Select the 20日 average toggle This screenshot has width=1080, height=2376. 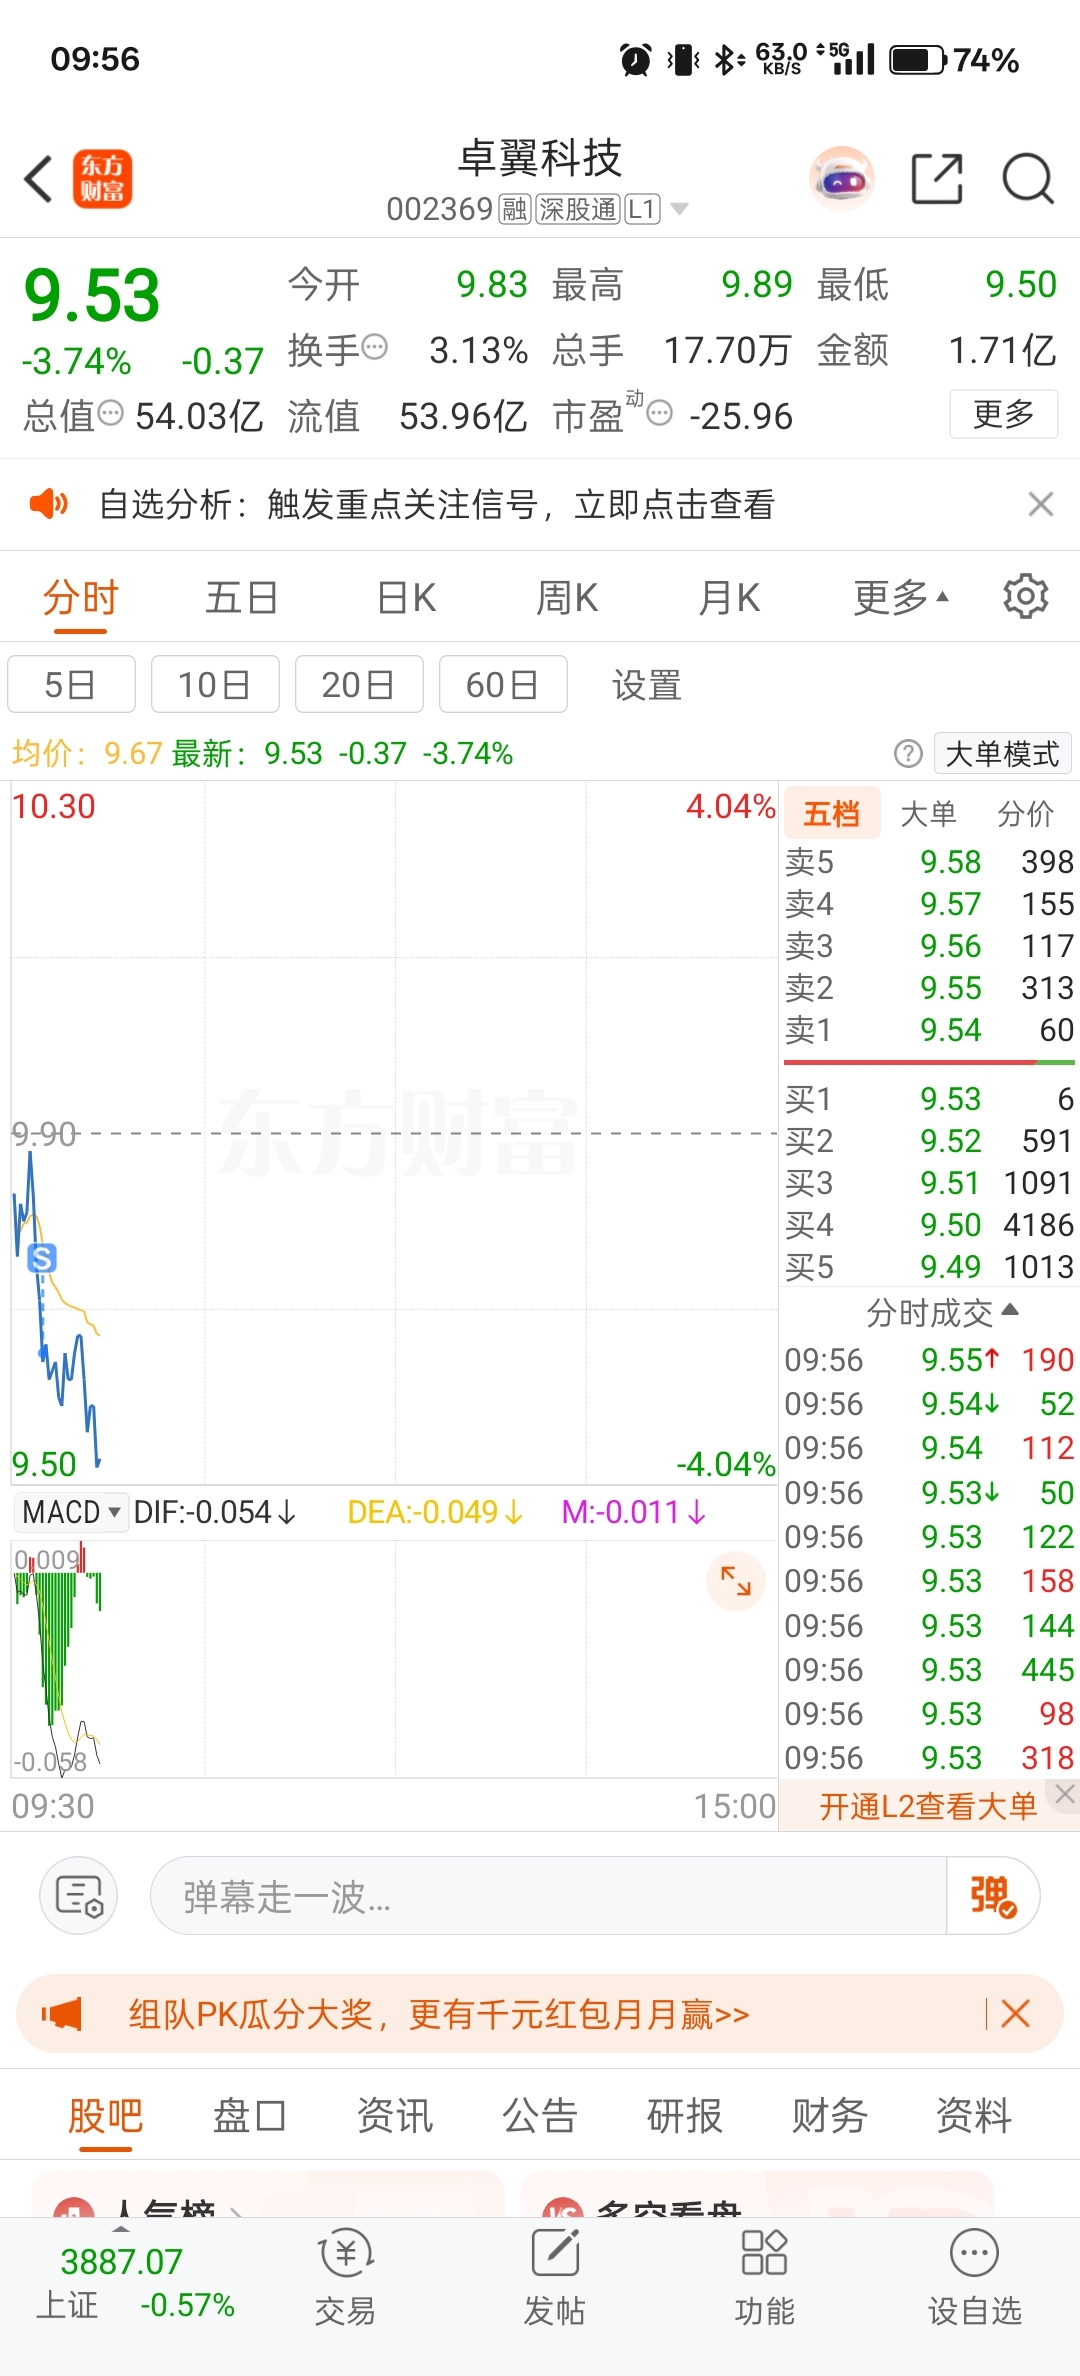[x=359, y=684]
